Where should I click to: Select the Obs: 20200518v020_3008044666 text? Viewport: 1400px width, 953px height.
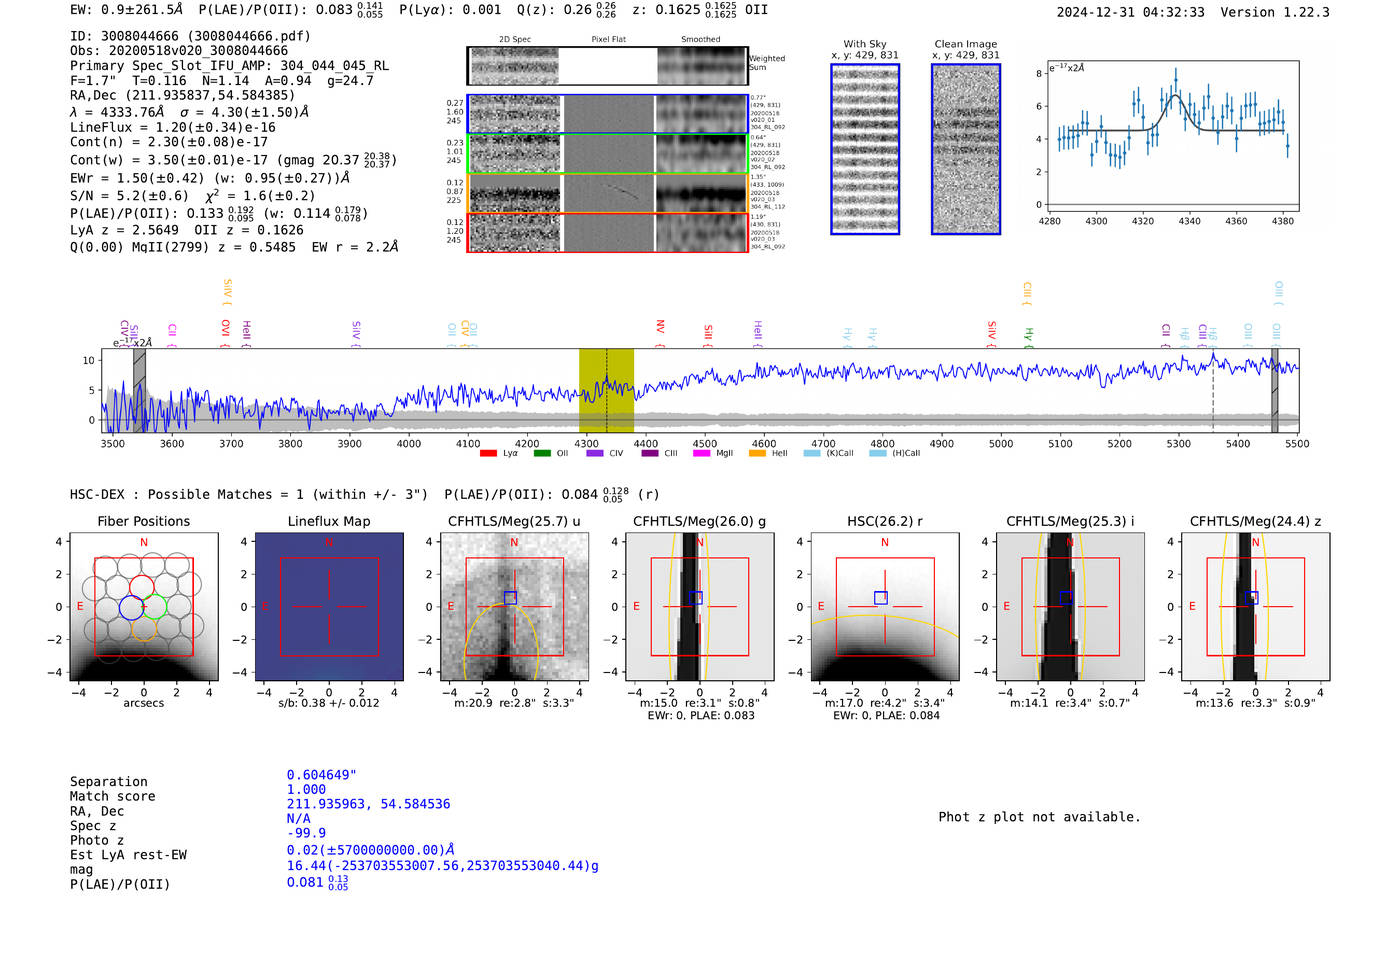(x=179, y=51)
